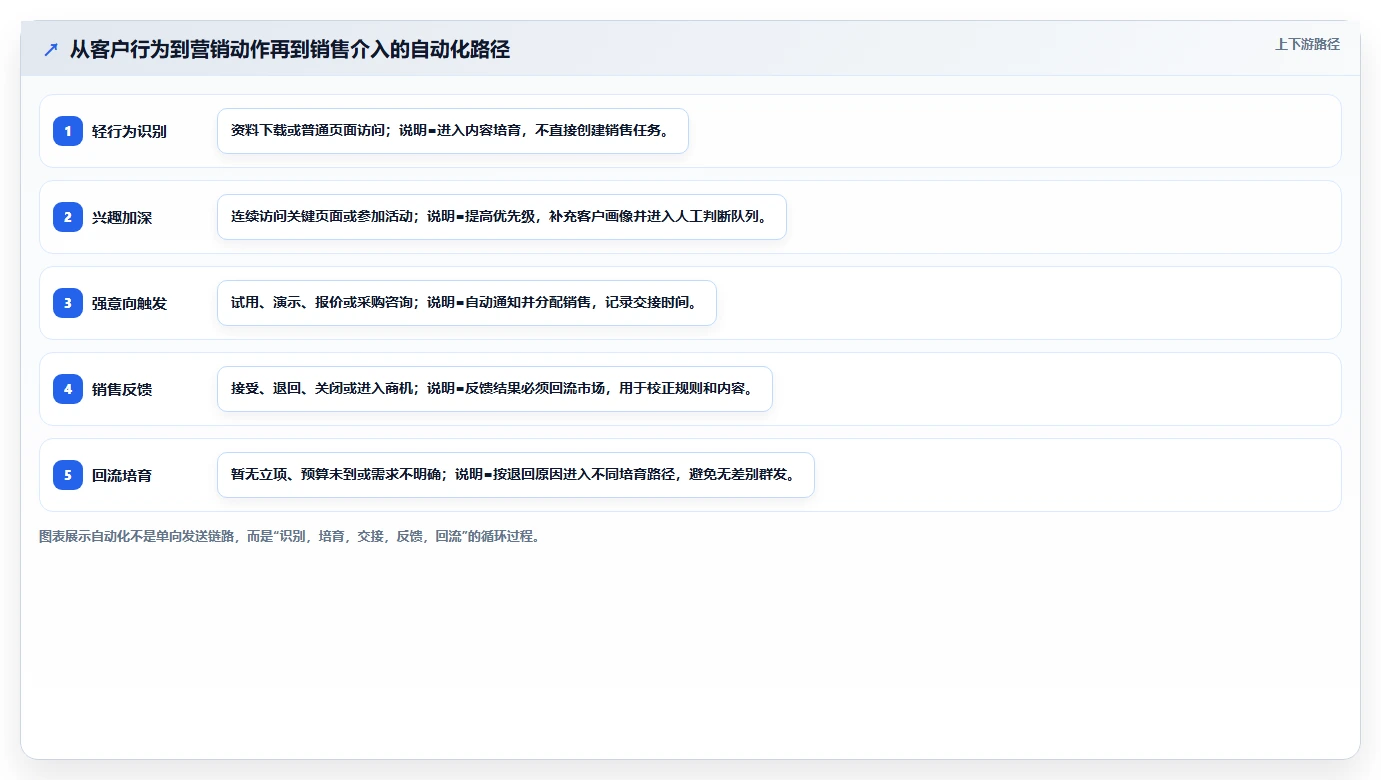Click the 接受、退回、关闭或进入商机 description box
Image resolution: width=1381 pixels, height=780 pixels.
point(495,389)
